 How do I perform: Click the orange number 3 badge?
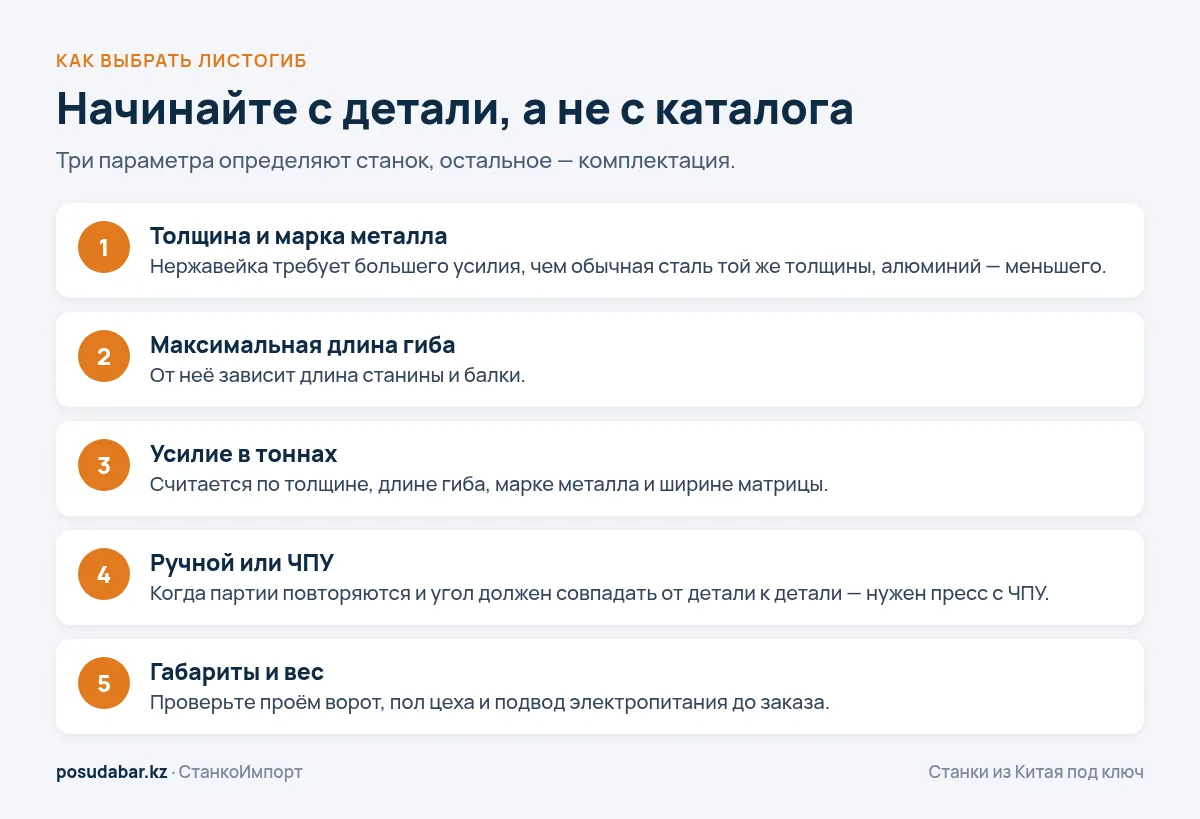104,466
